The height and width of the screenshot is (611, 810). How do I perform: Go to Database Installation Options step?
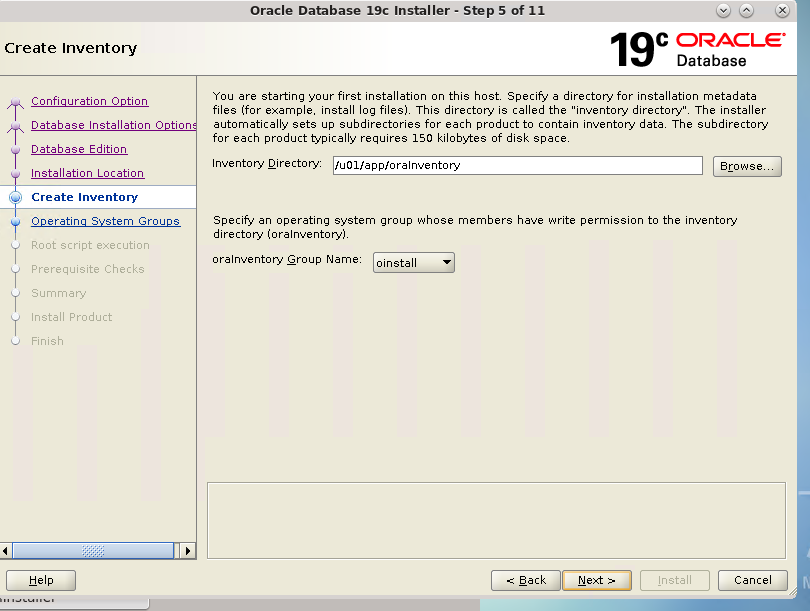click(114, 125)
